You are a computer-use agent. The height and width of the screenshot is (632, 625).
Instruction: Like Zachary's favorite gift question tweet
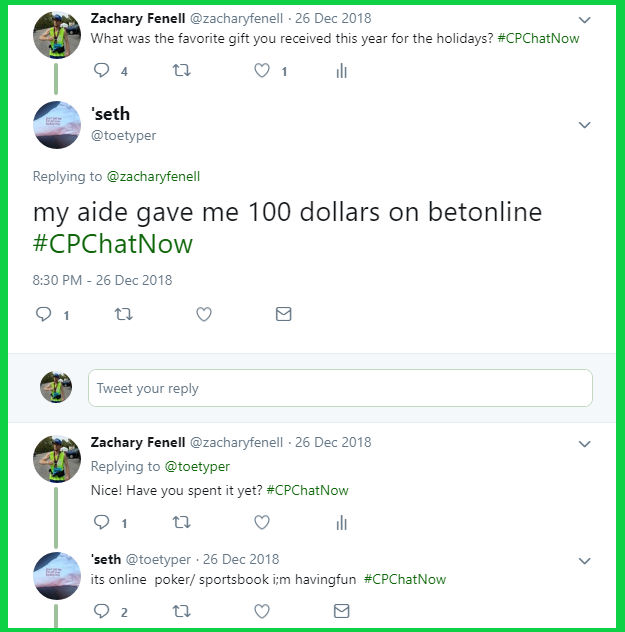262,71
